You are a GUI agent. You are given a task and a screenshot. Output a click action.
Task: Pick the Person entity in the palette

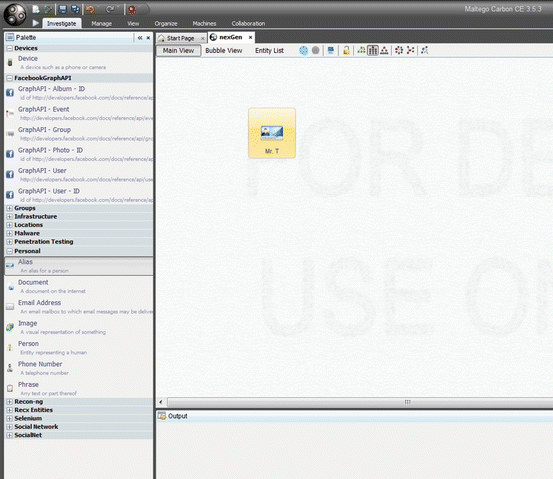(x=79, y=348)
